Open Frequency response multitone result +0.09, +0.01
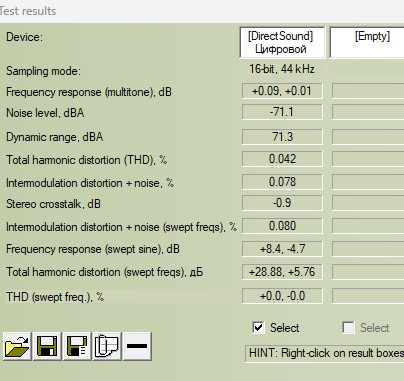The height and width of the screenshot is (381, 404). 282,91
